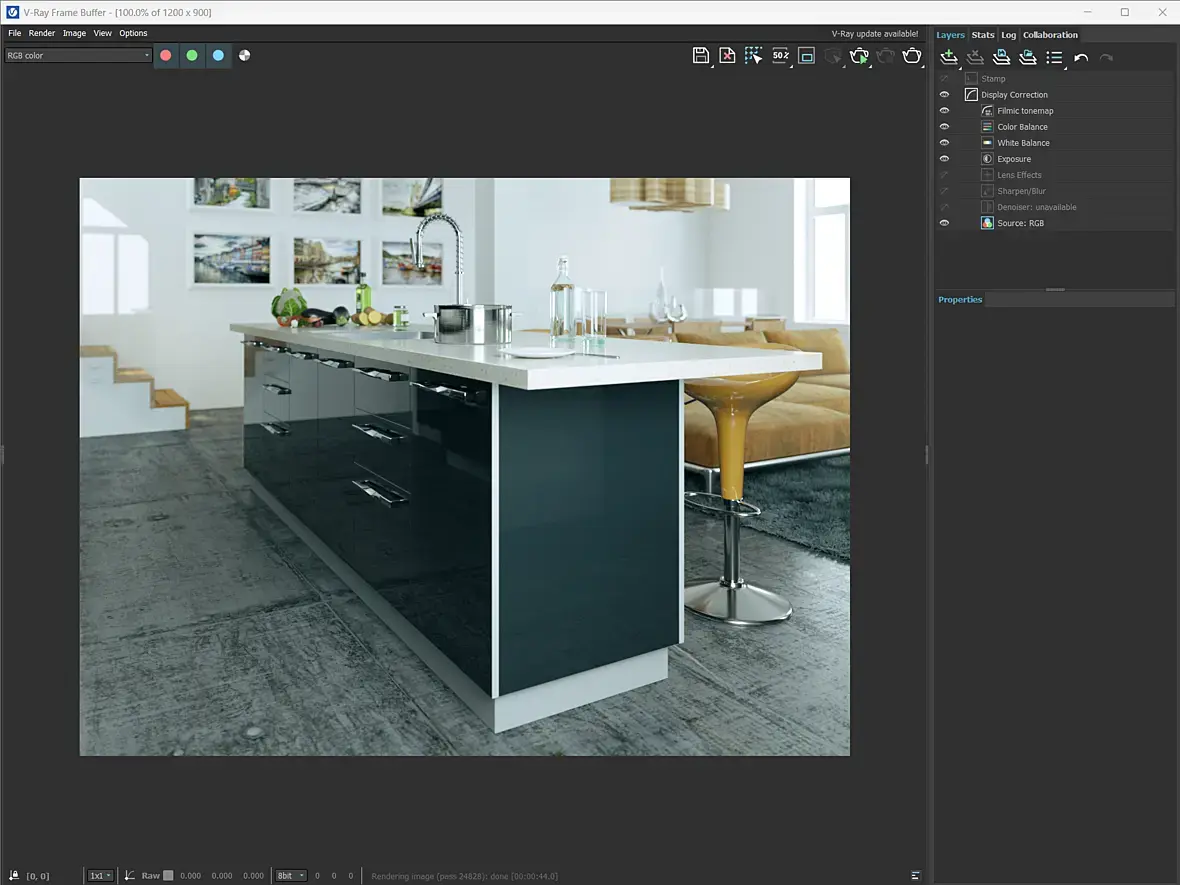Click the last teapot Render icon

tap(912, 56)
